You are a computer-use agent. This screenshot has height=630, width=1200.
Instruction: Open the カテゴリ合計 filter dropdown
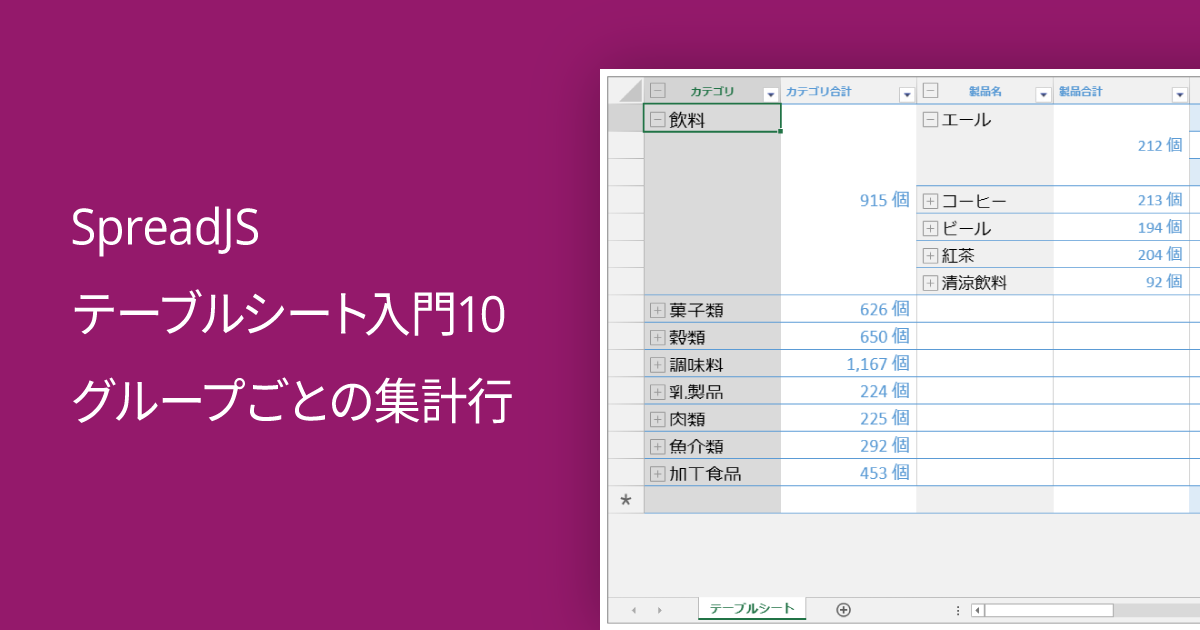point(906,93)
